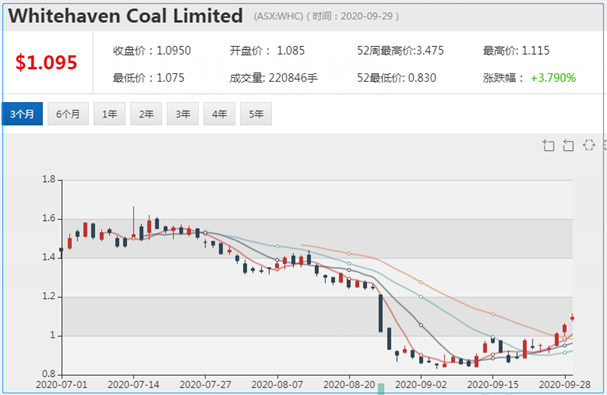Click the Whitehaven Coal Limited title
607x395 pixels.
click(125, 16)
